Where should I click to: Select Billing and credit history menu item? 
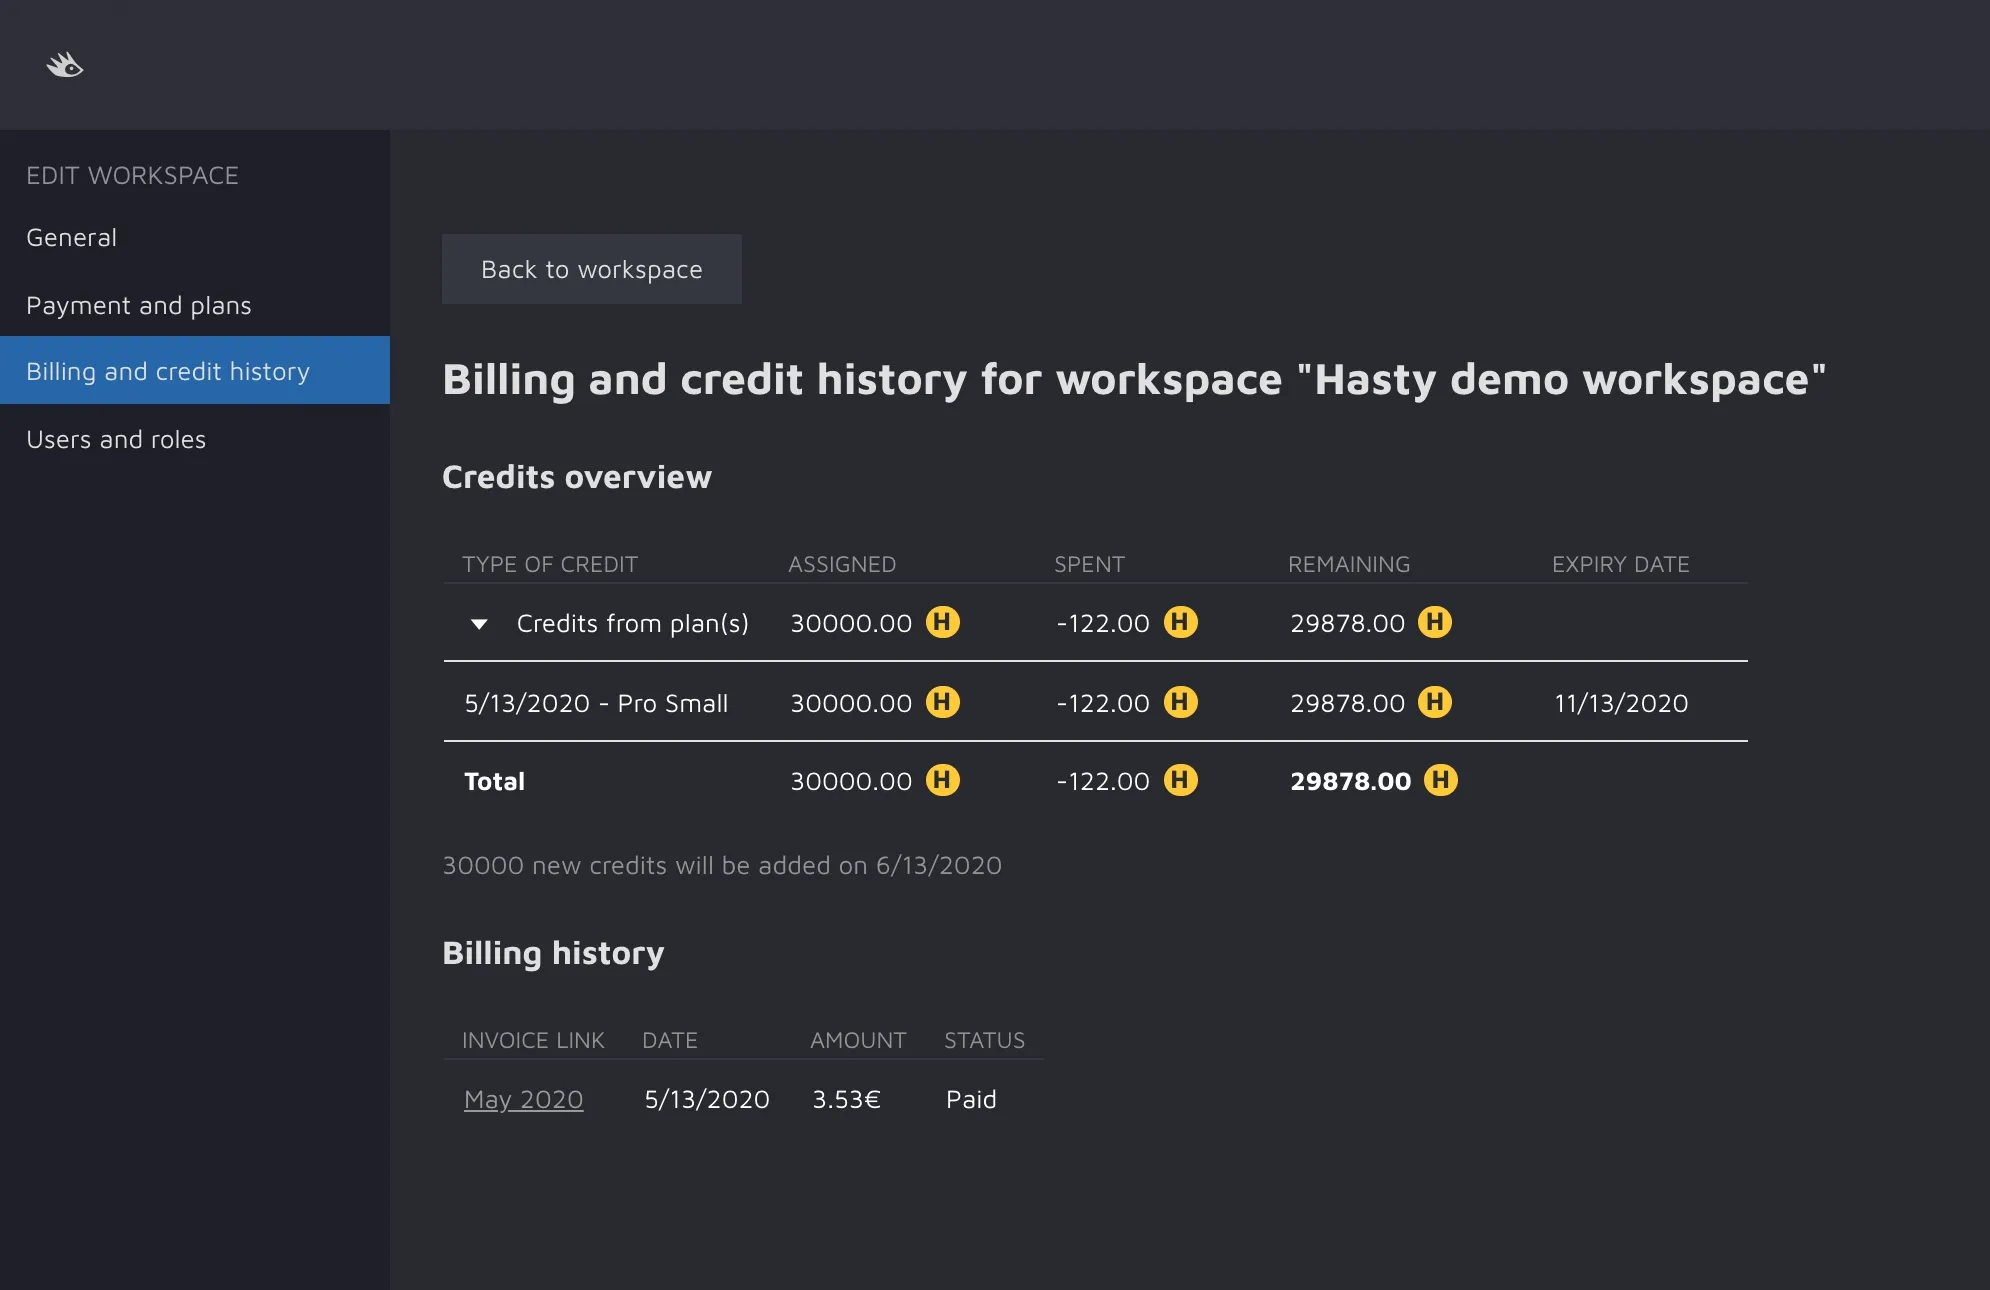[168, 372]
